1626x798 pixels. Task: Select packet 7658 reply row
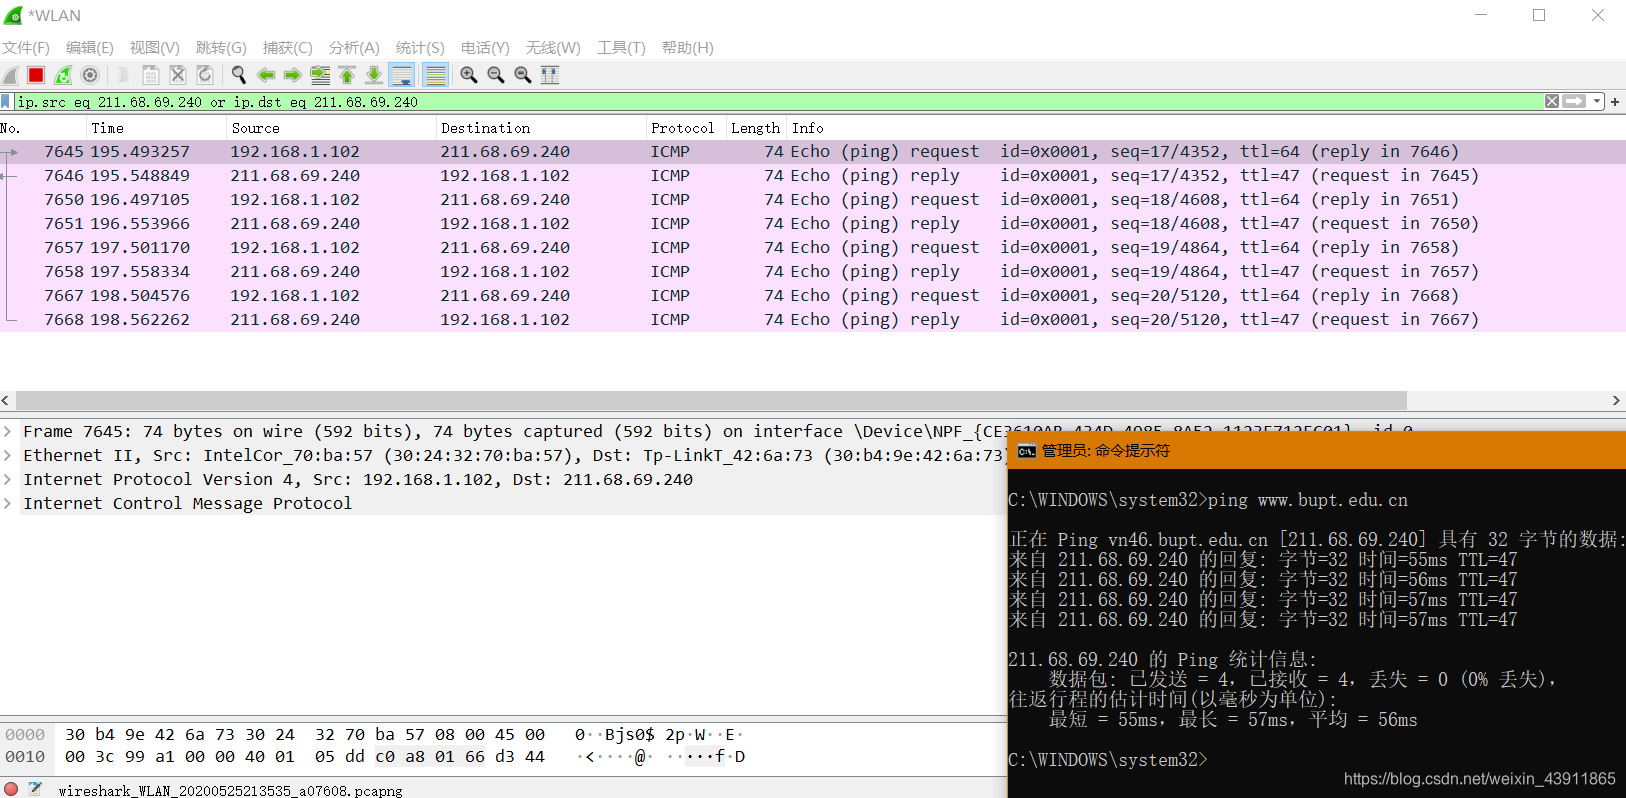coord(813,272)
